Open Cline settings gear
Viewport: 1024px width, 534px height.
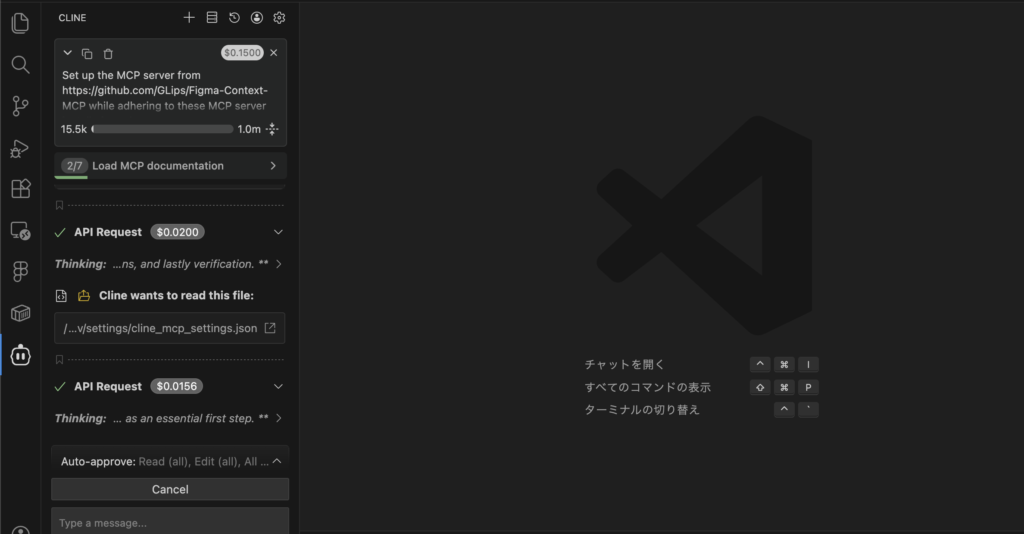coord(279,17)
